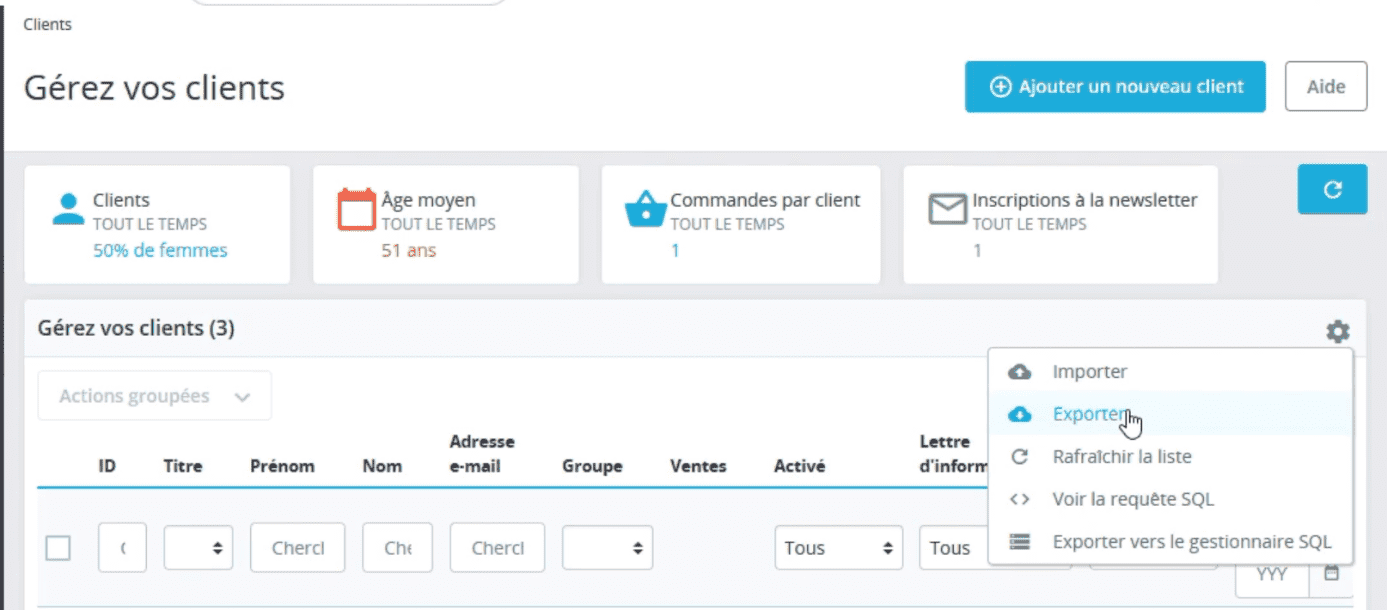Open the Actions groupées dropdown

(x=155, y=396)
